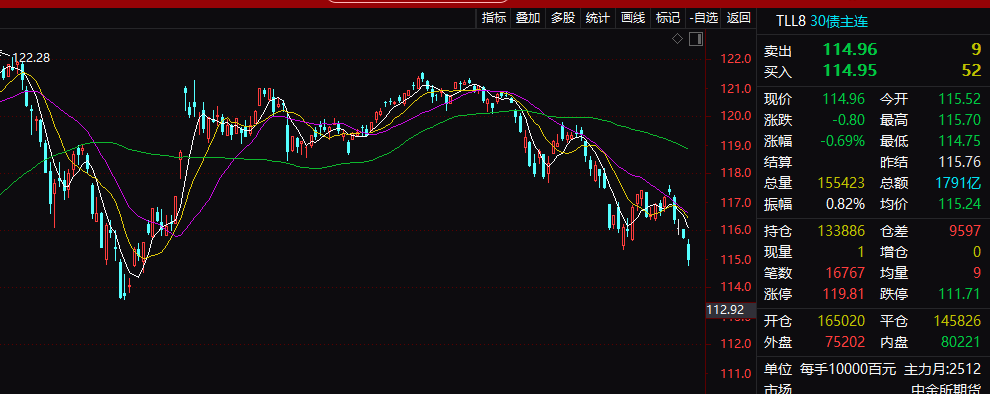Select the TLL8 contract code
990x394 pixels.
coord(791,21)
